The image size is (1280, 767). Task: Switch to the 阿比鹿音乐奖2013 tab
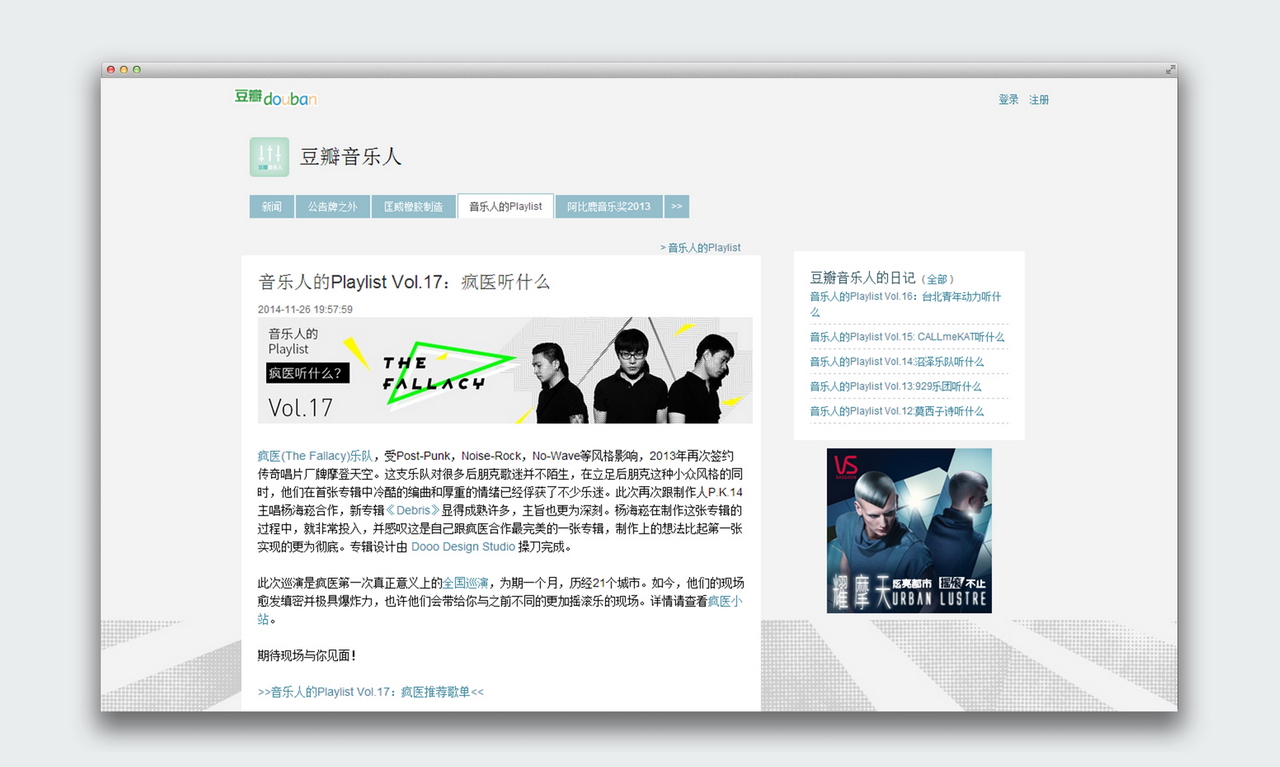coord(609,207)
